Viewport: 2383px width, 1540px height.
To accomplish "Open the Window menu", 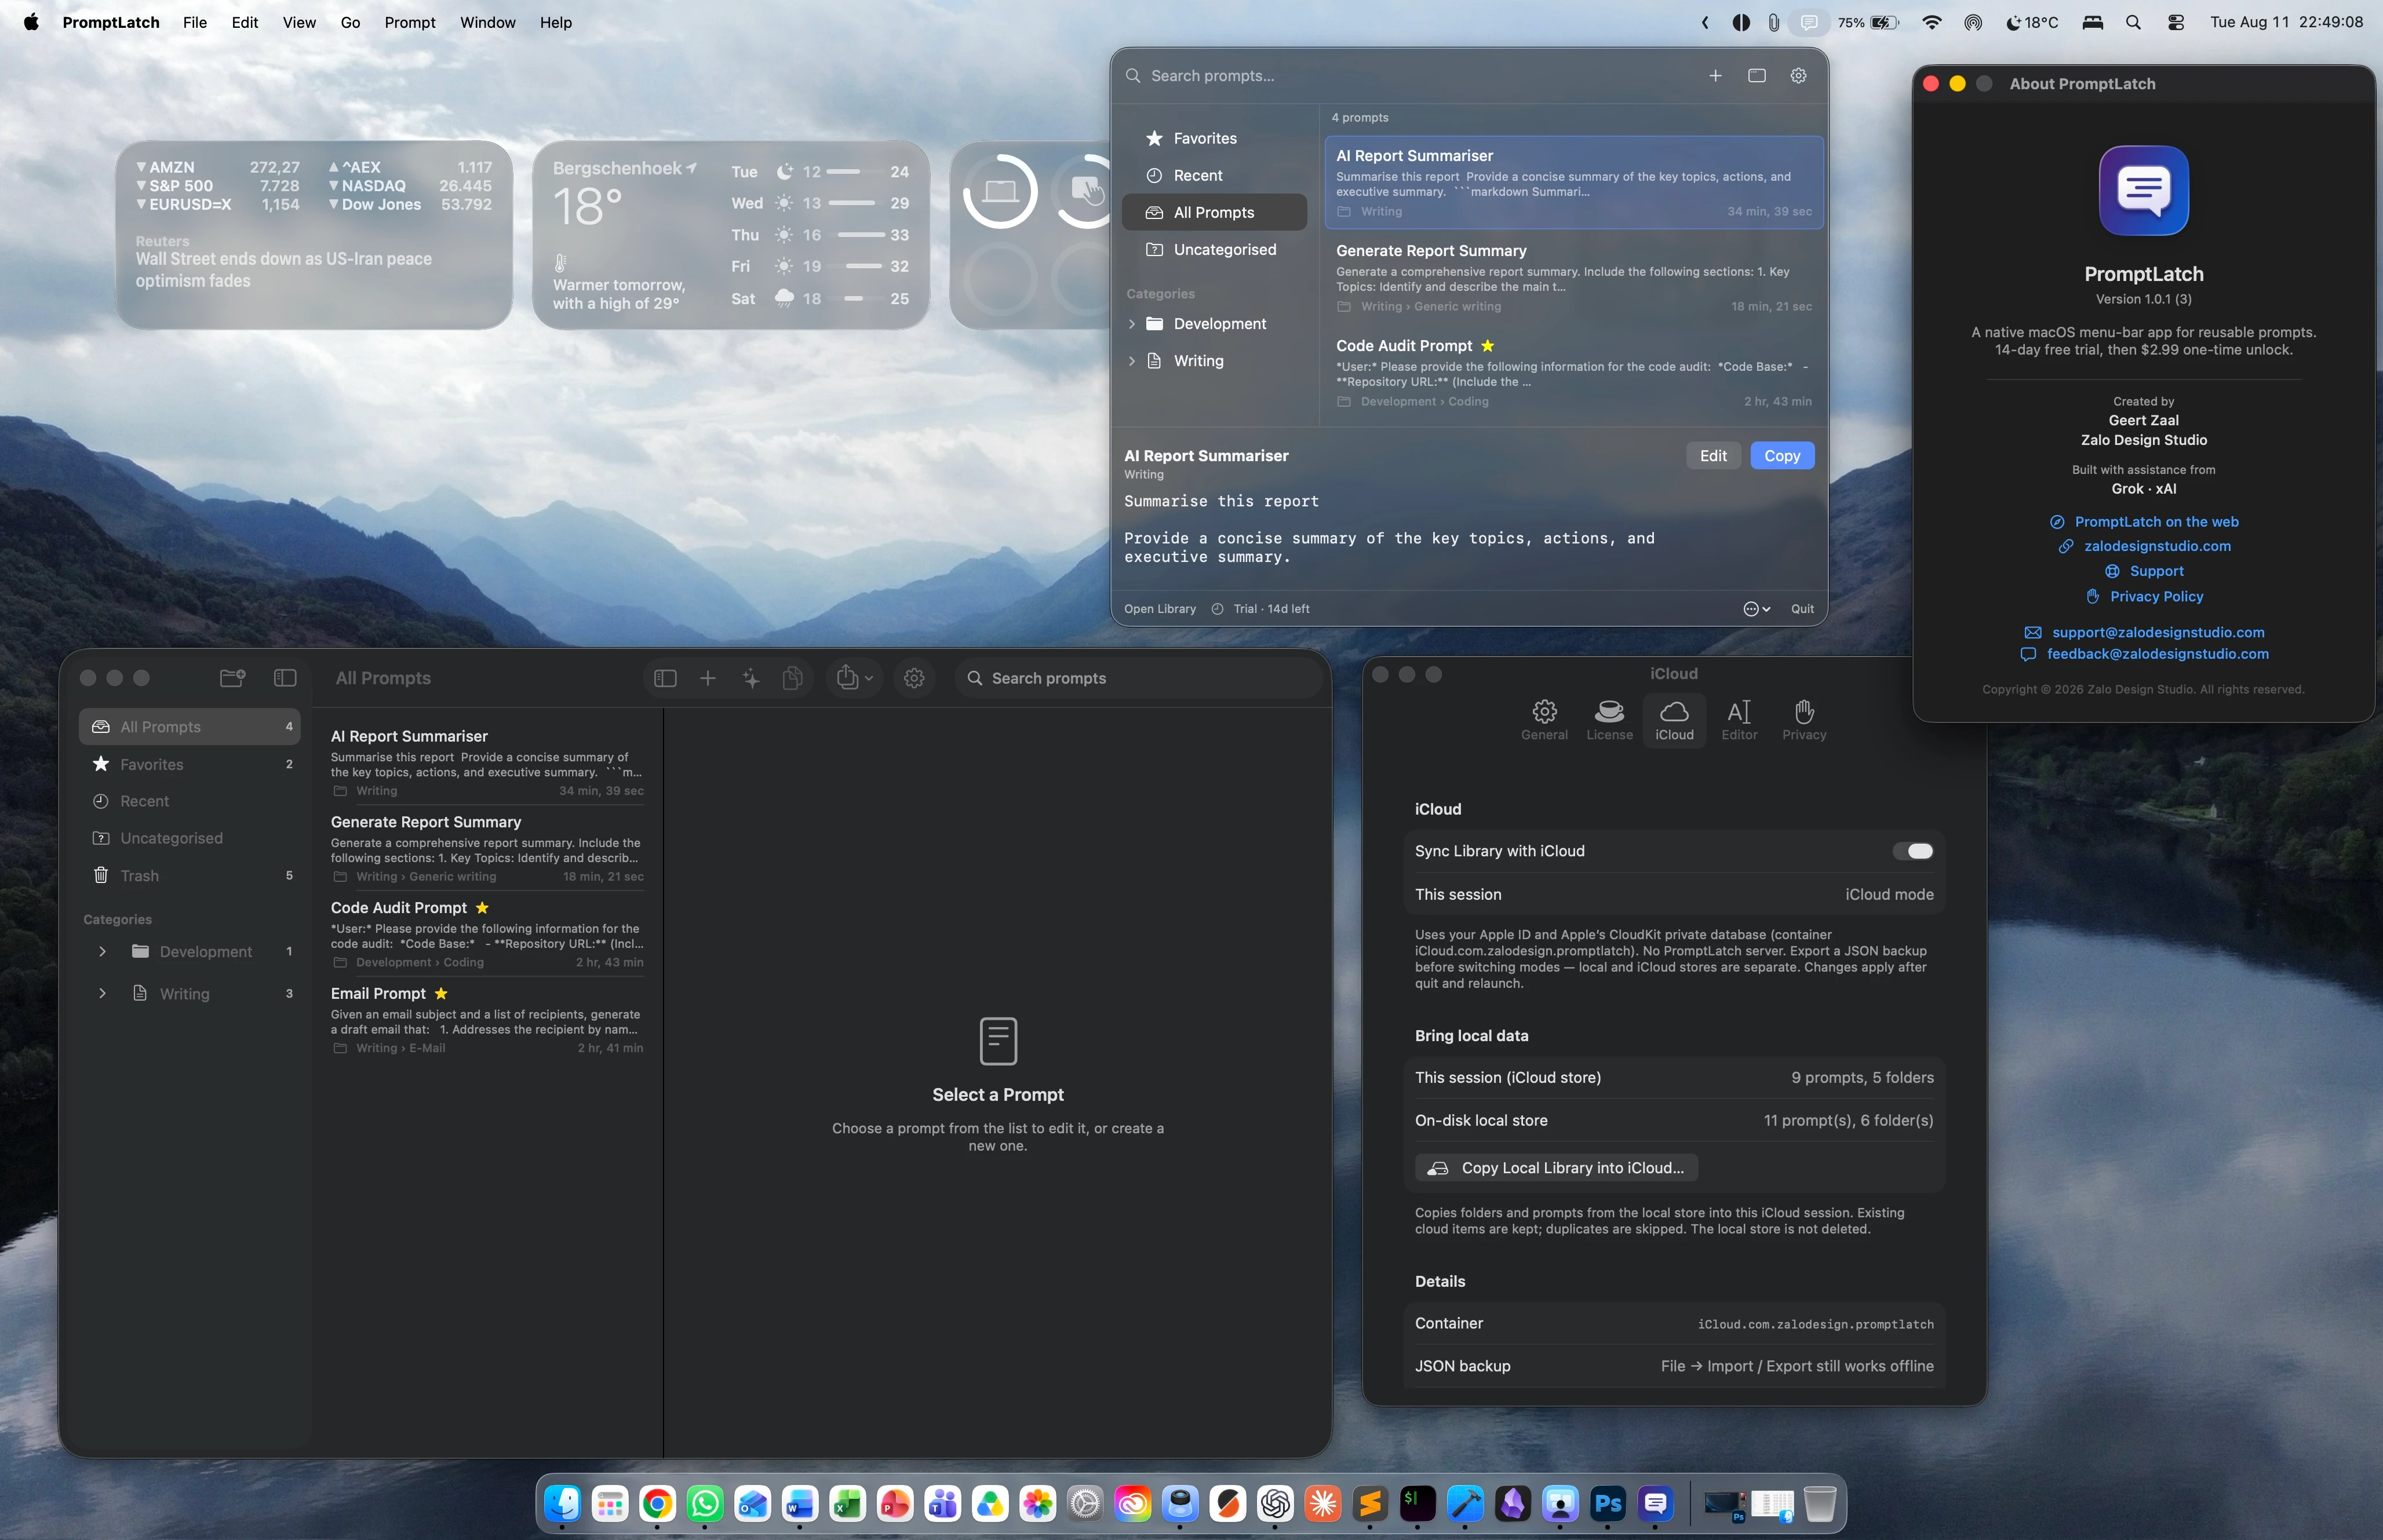I will [x=488, y=22].
